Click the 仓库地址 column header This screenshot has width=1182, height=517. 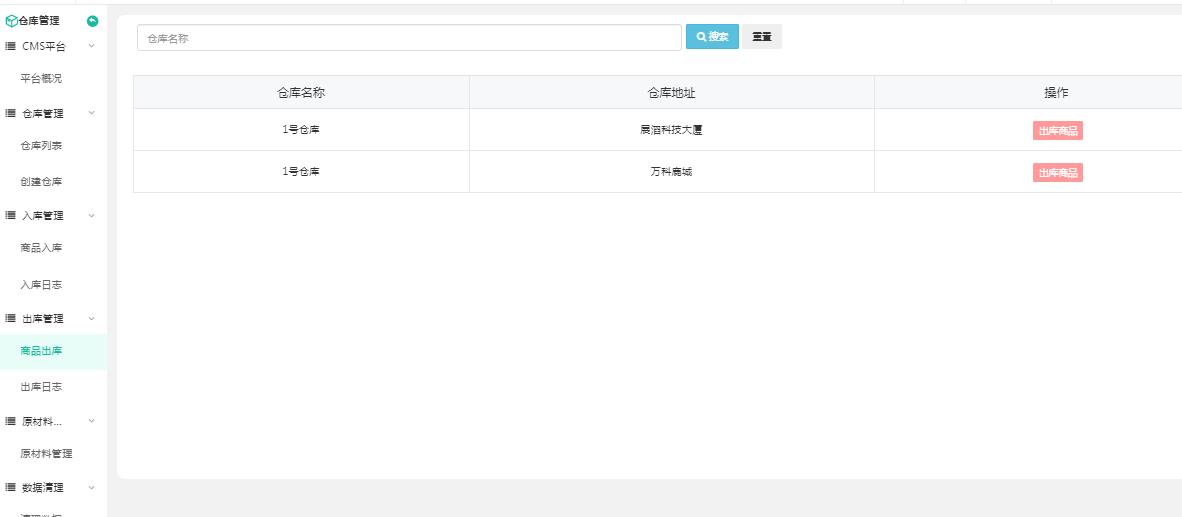[x=672, y=93]
